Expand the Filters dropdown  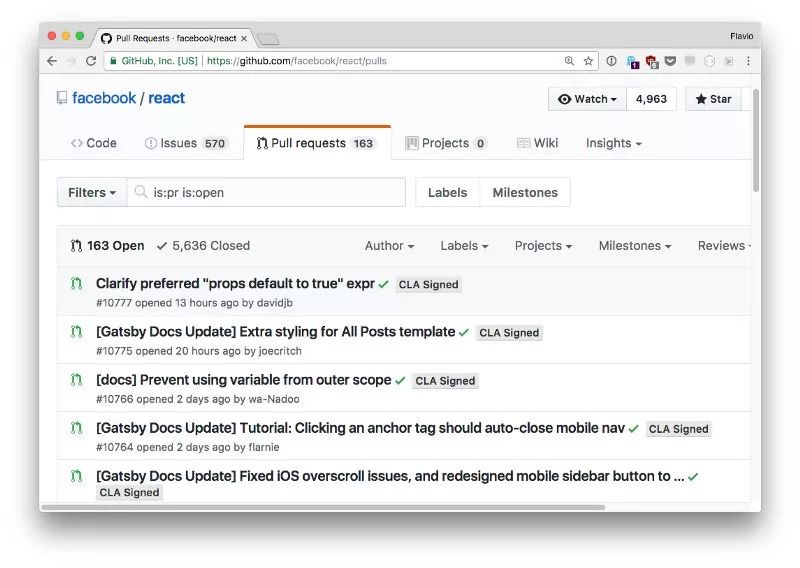click(x=92, y=193)
